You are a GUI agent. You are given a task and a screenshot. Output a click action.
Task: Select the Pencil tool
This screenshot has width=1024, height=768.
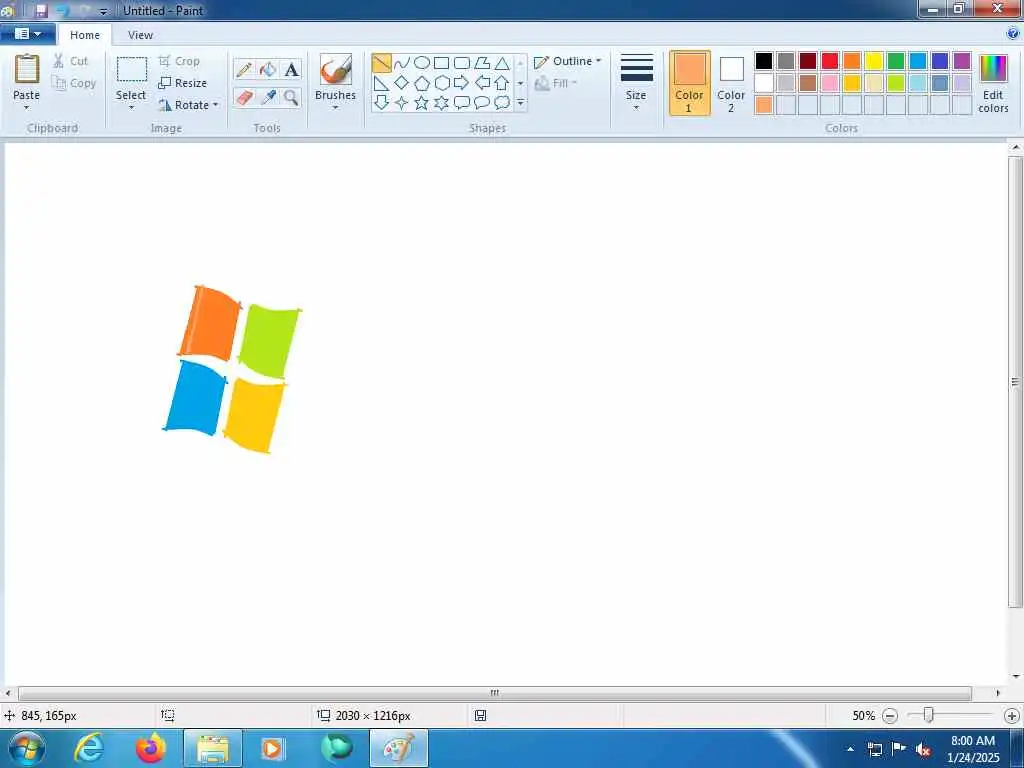coord(244,69)
